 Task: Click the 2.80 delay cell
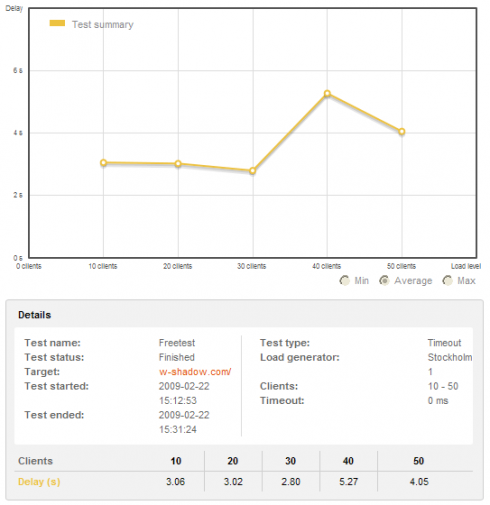(x=291, y=482)
